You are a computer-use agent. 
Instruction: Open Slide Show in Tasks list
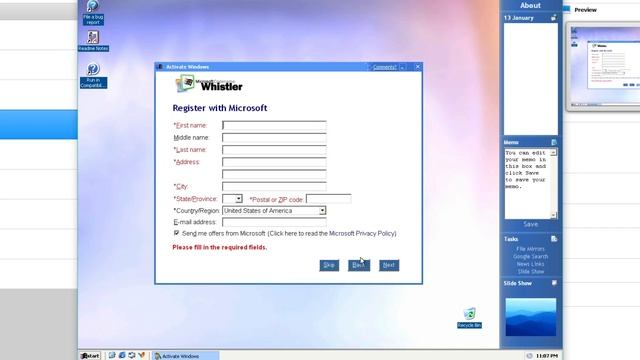(x=530, y=271)
